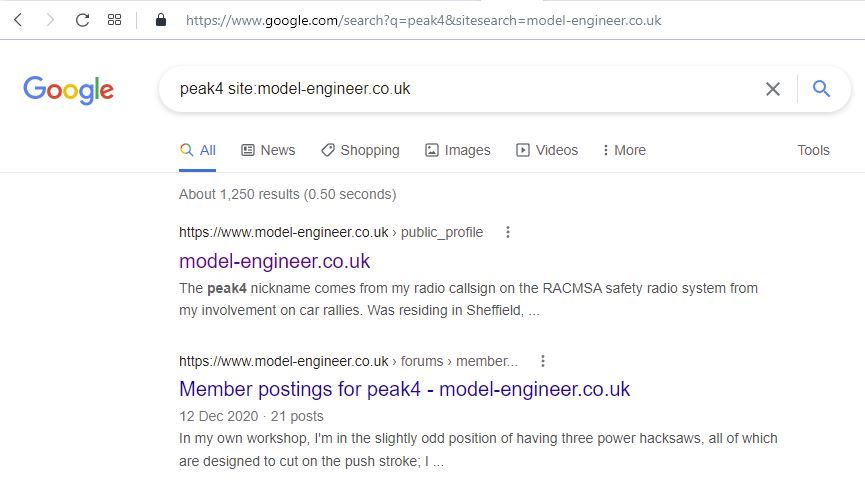Open three-dot menu for public_profile result
The image size is (865, 488).
click(x=508, y=232)
